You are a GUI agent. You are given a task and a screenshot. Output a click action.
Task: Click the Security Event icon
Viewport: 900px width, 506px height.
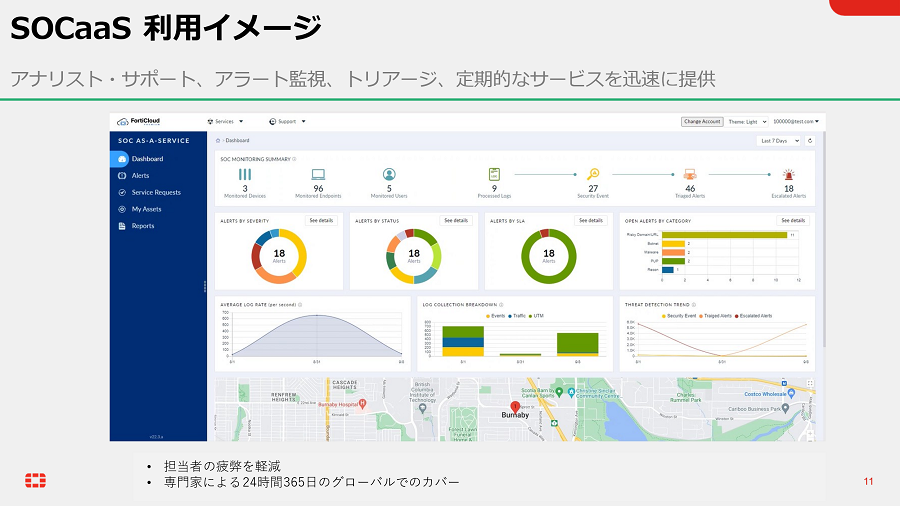point(593,174)
